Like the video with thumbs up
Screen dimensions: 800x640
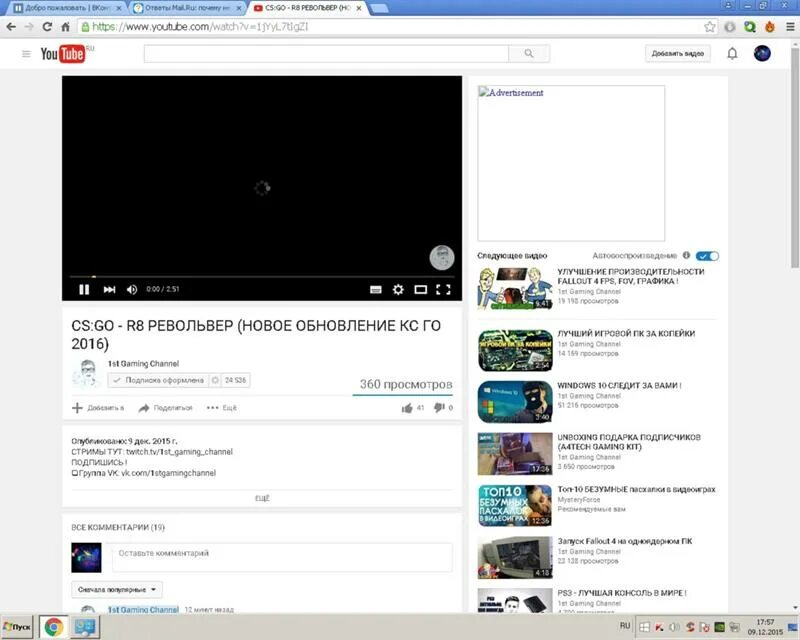point(407,408)
